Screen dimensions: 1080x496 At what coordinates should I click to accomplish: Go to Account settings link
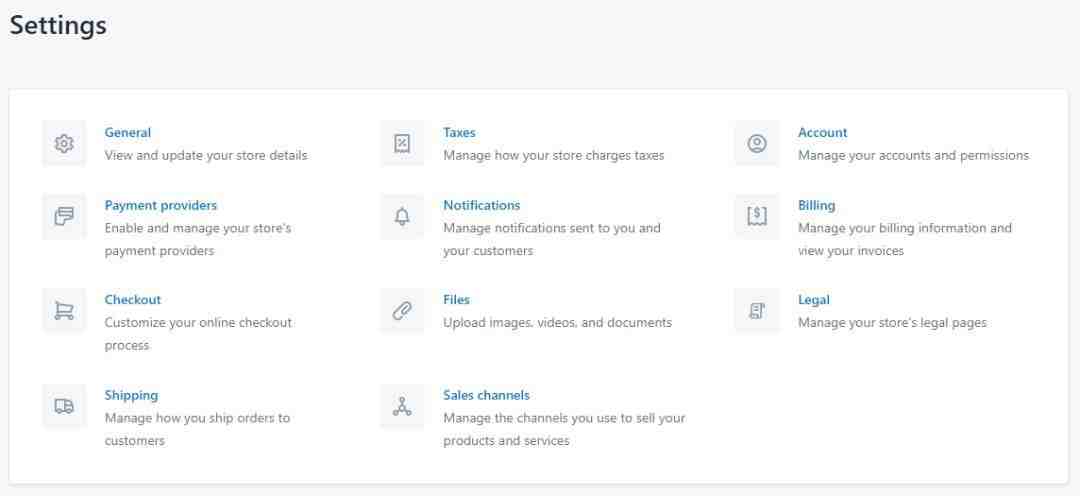click(822, 132)
